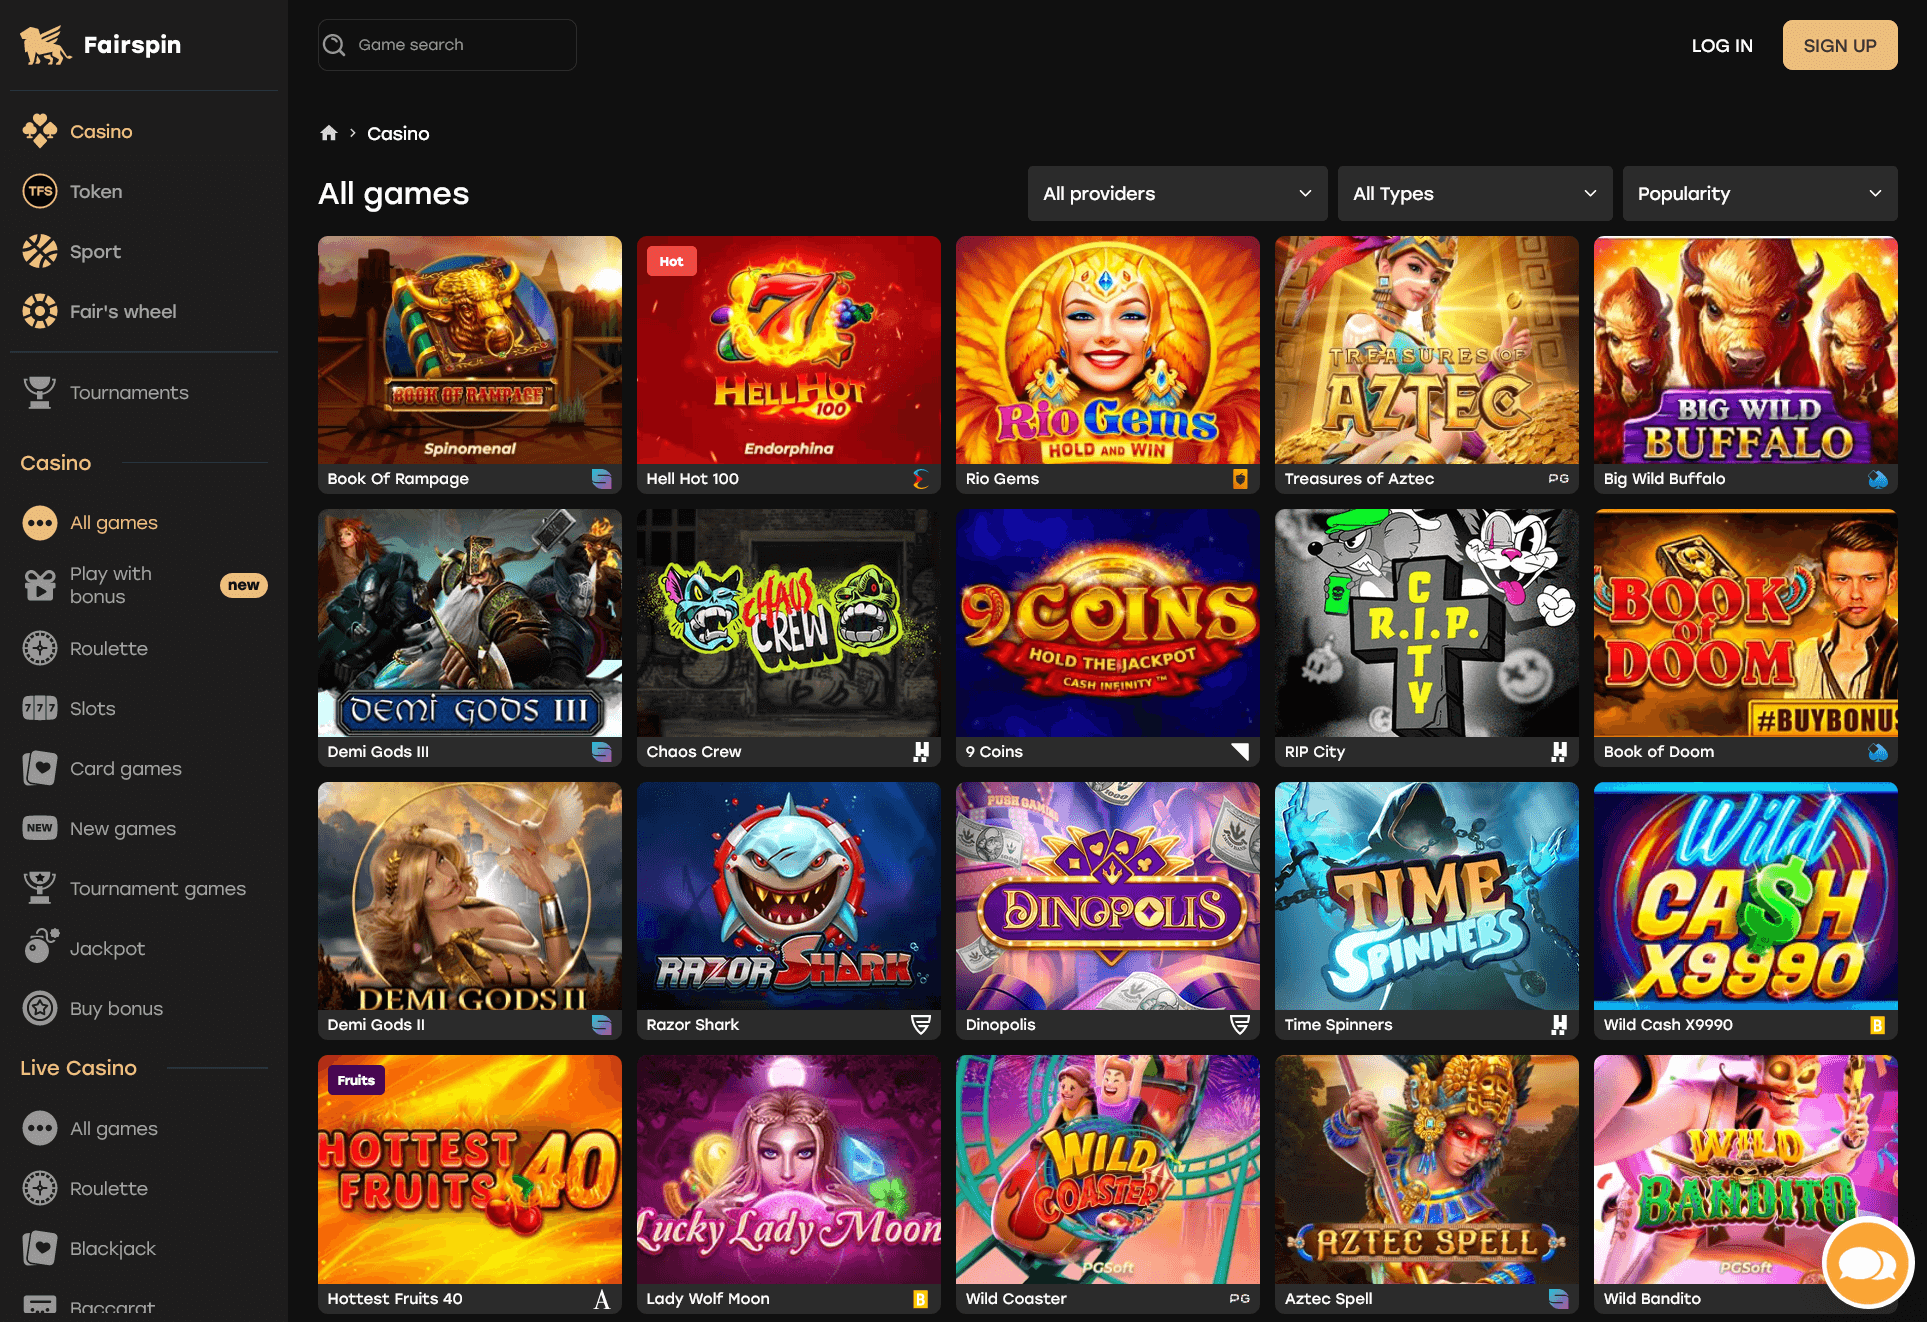
Task: Click the Fairspin lion logo
Action: click(45, 45)
